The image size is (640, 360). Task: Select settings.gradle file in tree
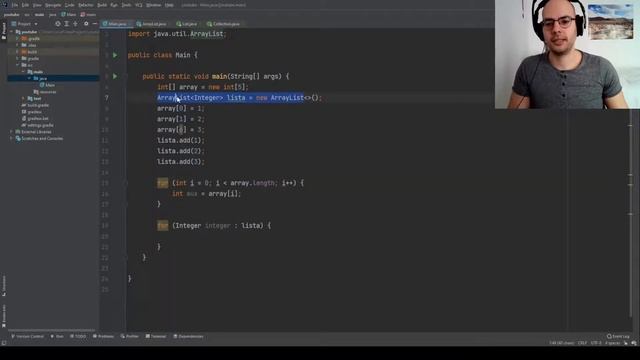coord(38,125)
